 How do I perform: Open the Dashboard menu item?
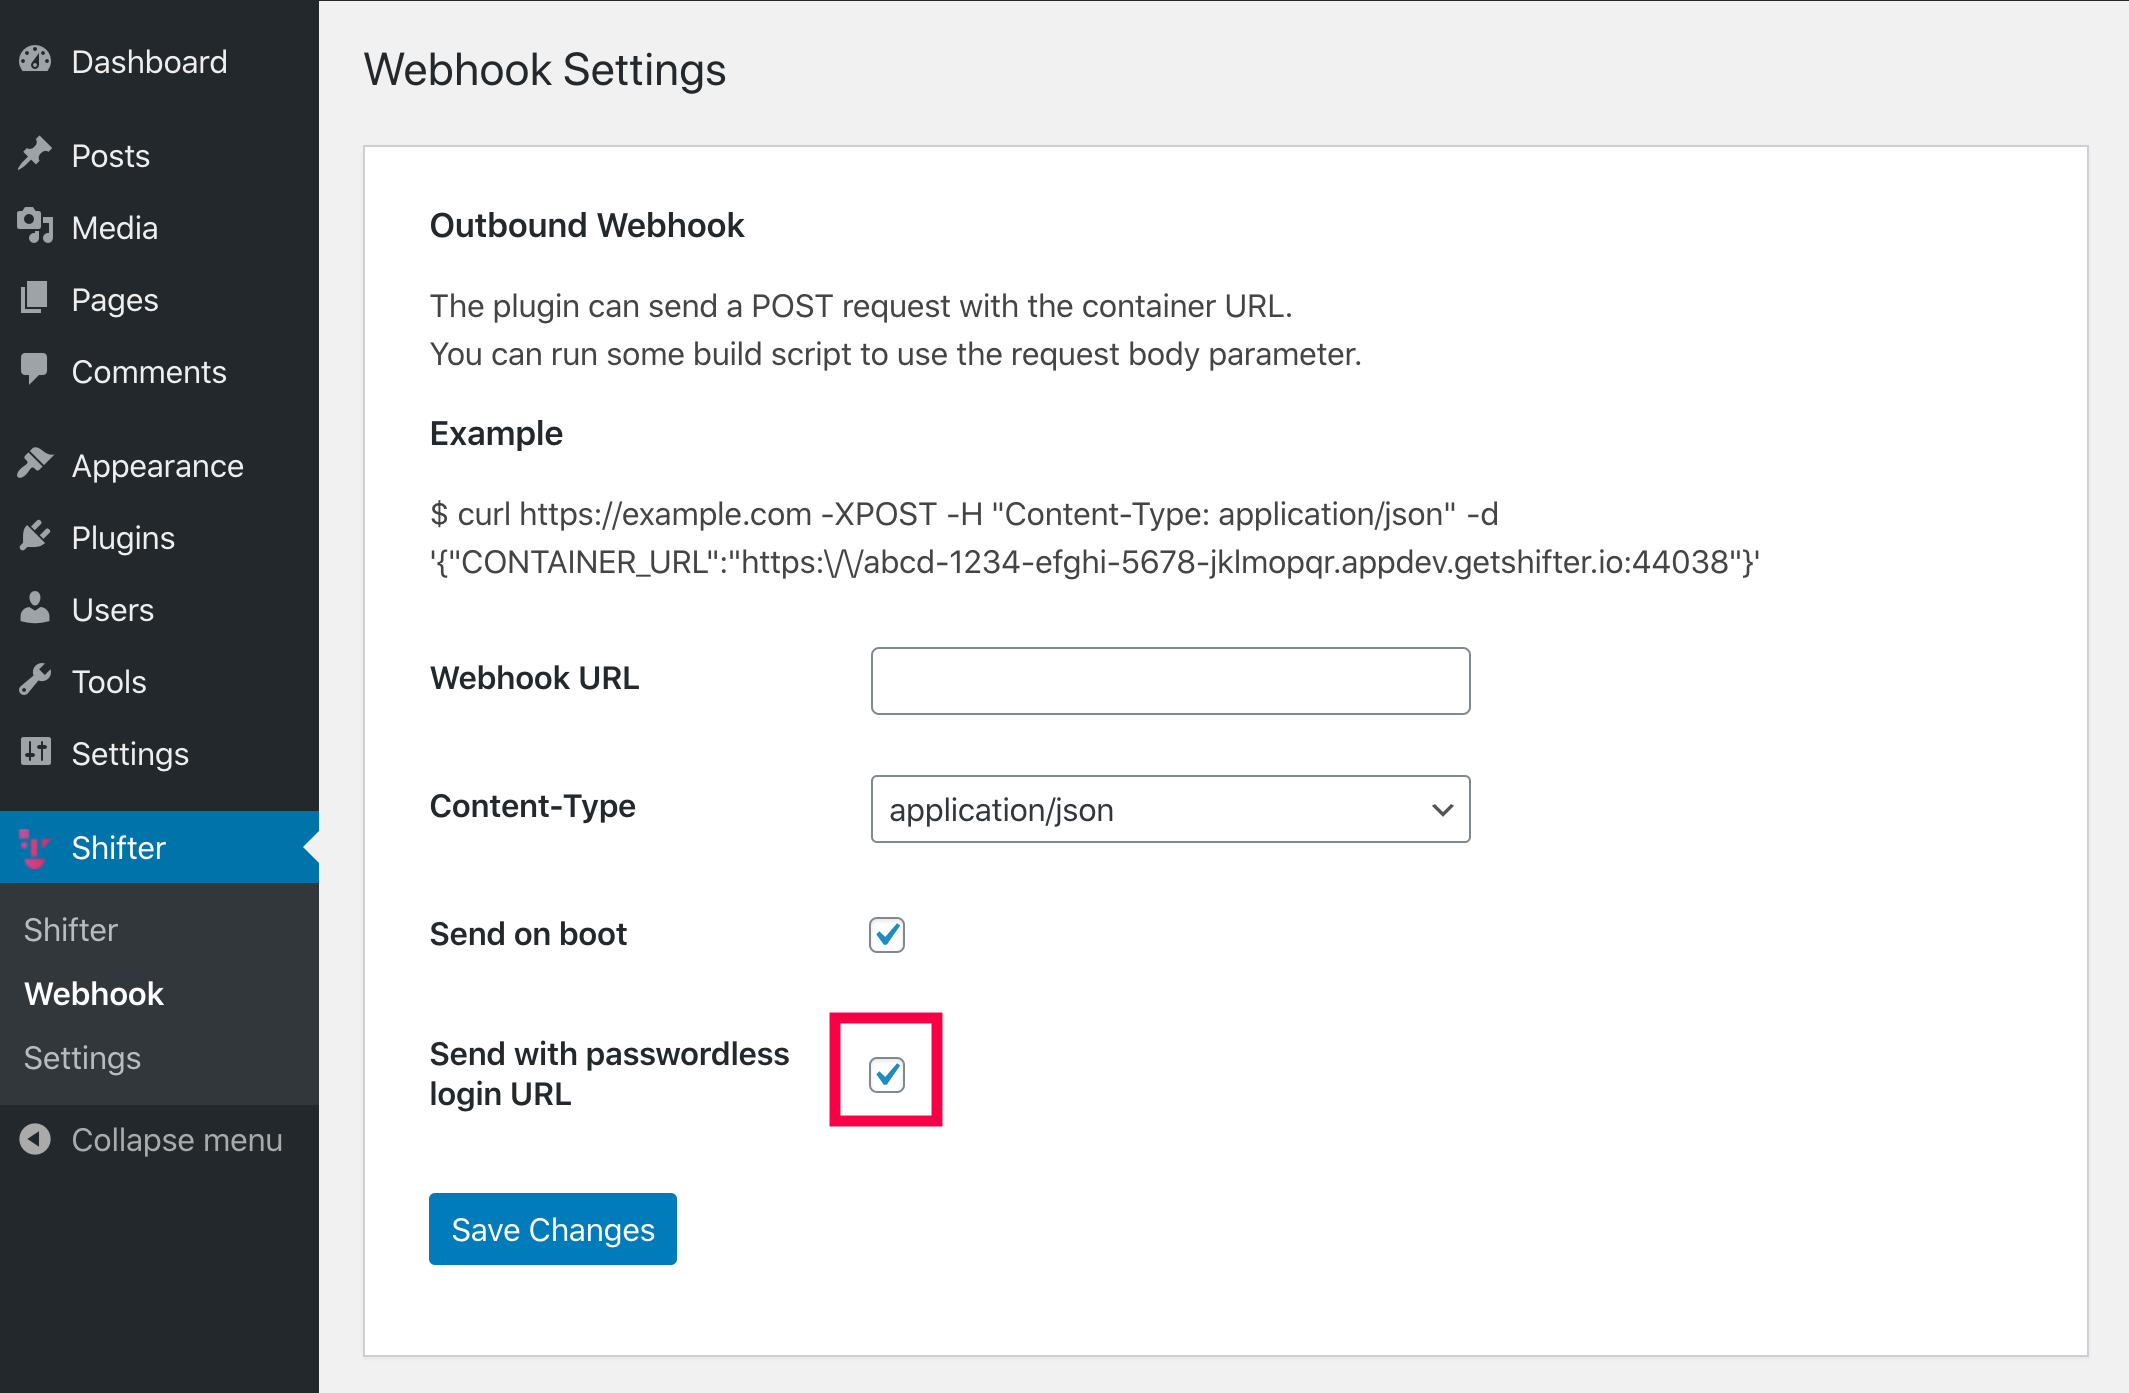(160, 62)
